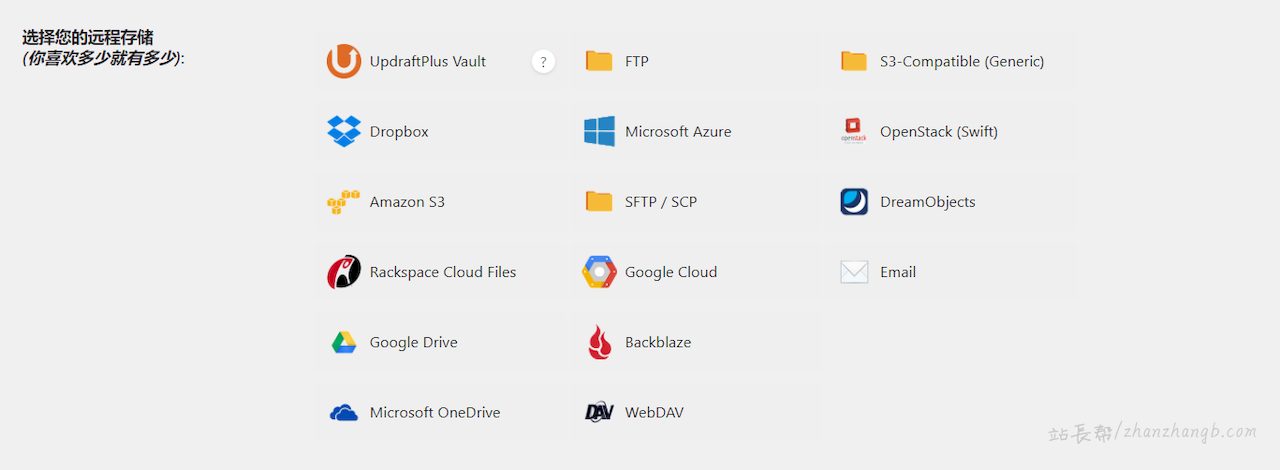
Task: Click the OpenStack Swift logo icon
Action: coord(854,131)
